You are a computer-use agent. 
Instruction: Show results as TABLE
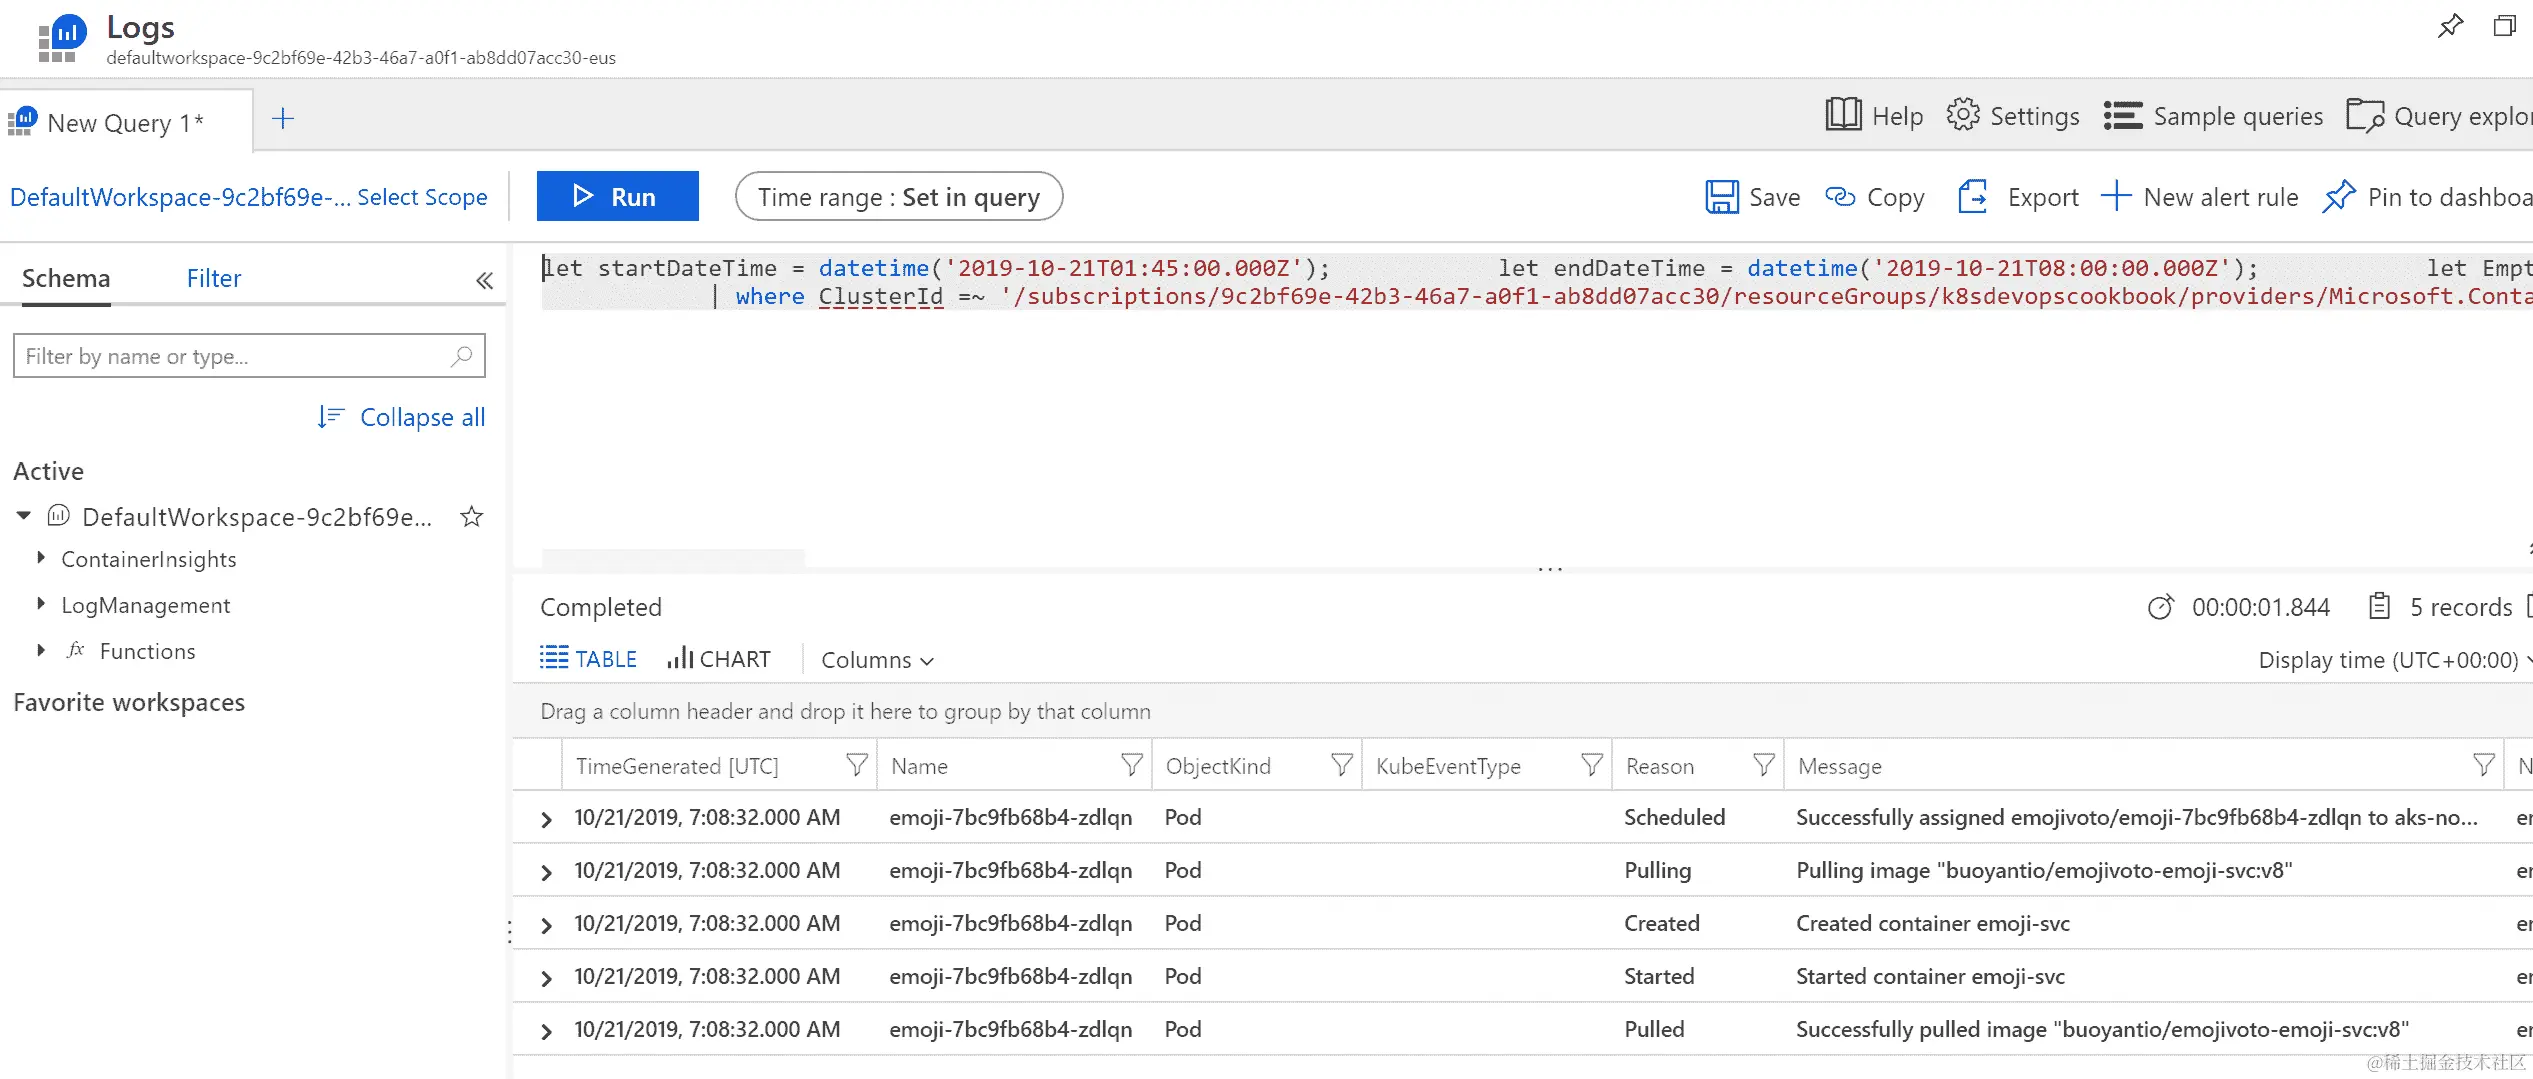[588, 659]
